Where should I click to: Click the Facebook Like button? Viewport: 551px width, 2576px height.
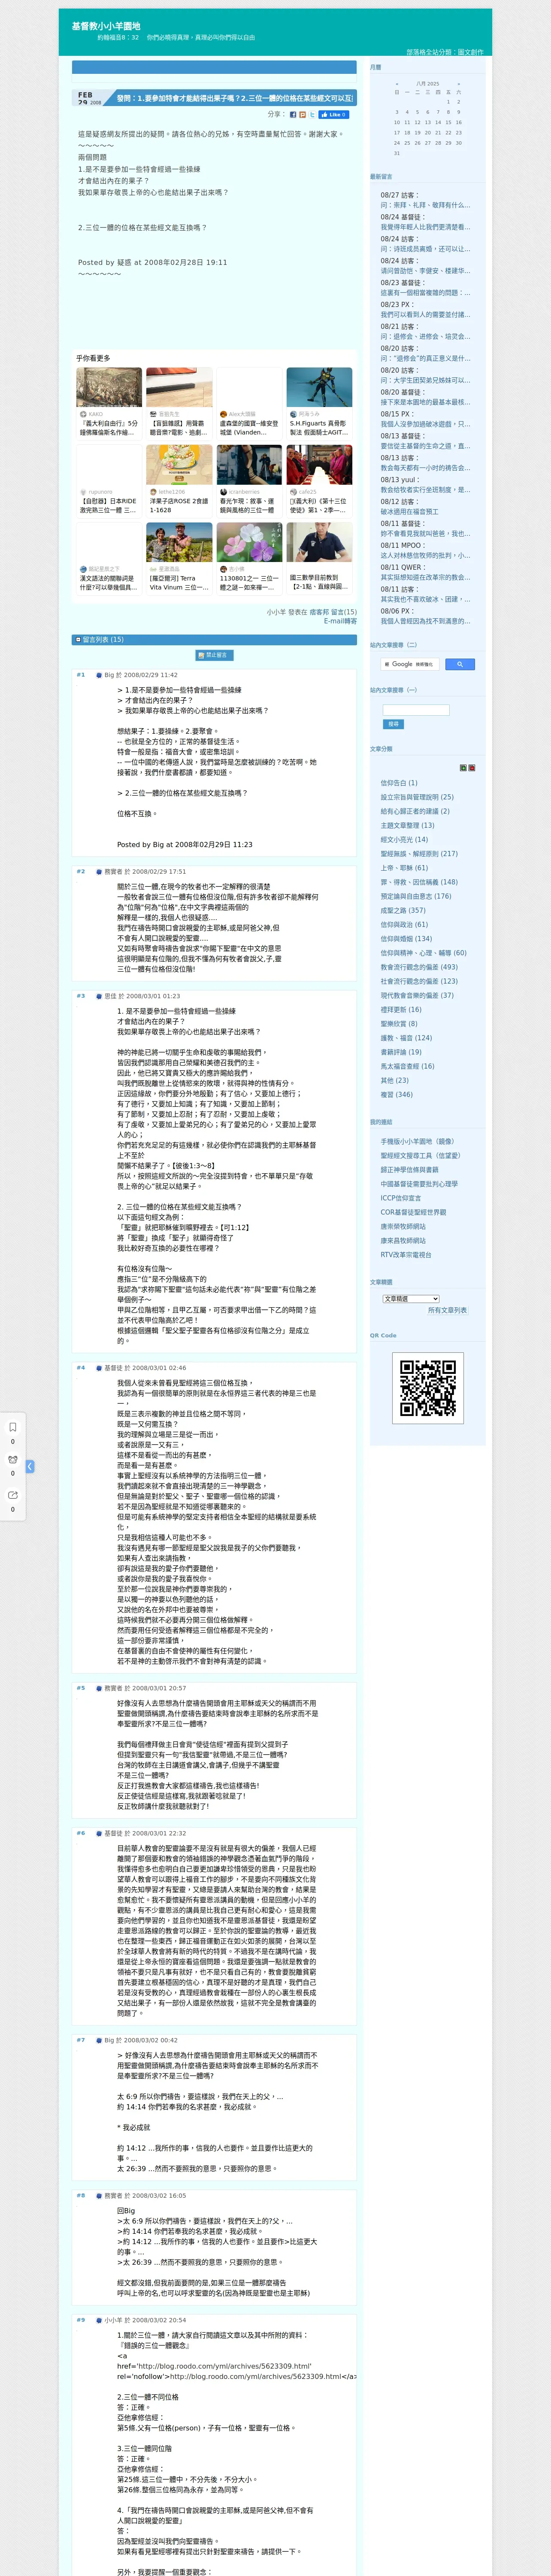tap(333, 115)
